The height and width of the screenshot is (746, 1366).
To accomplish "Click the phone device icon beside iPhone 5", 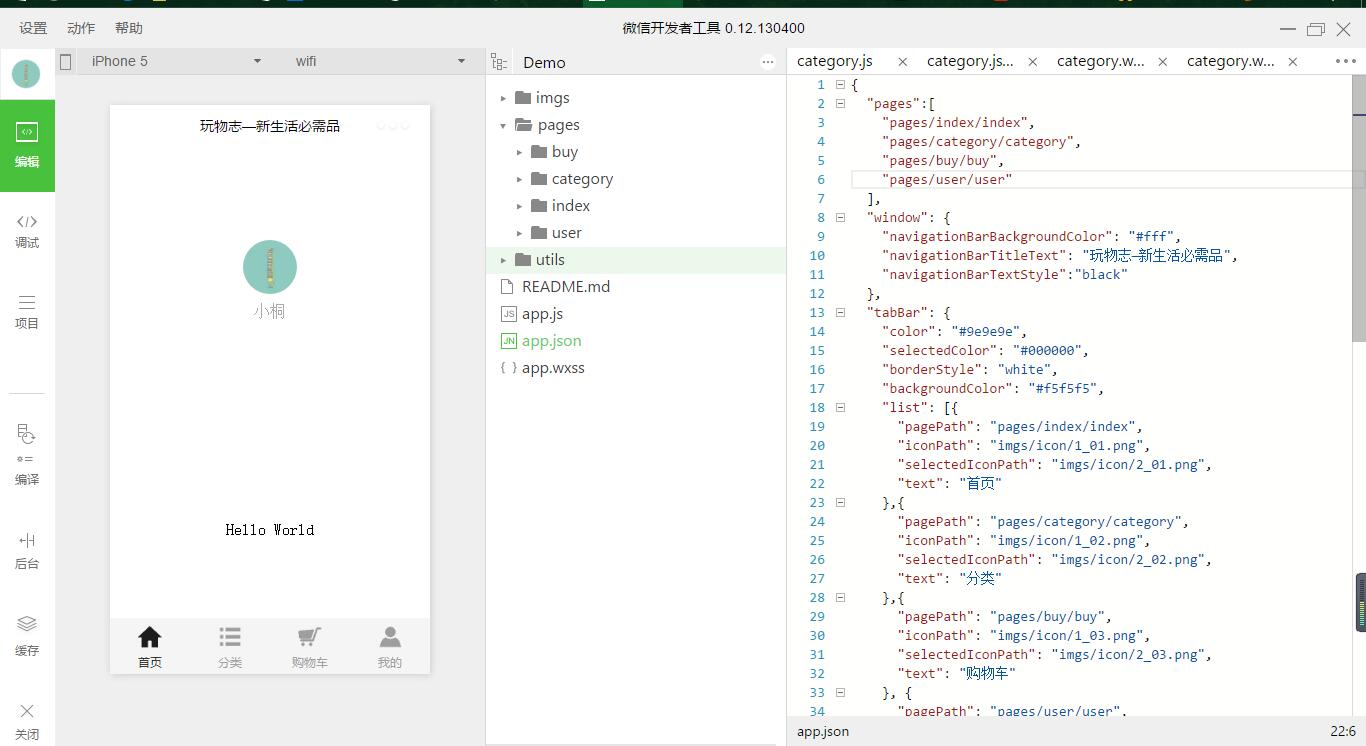I will point(66,61).
